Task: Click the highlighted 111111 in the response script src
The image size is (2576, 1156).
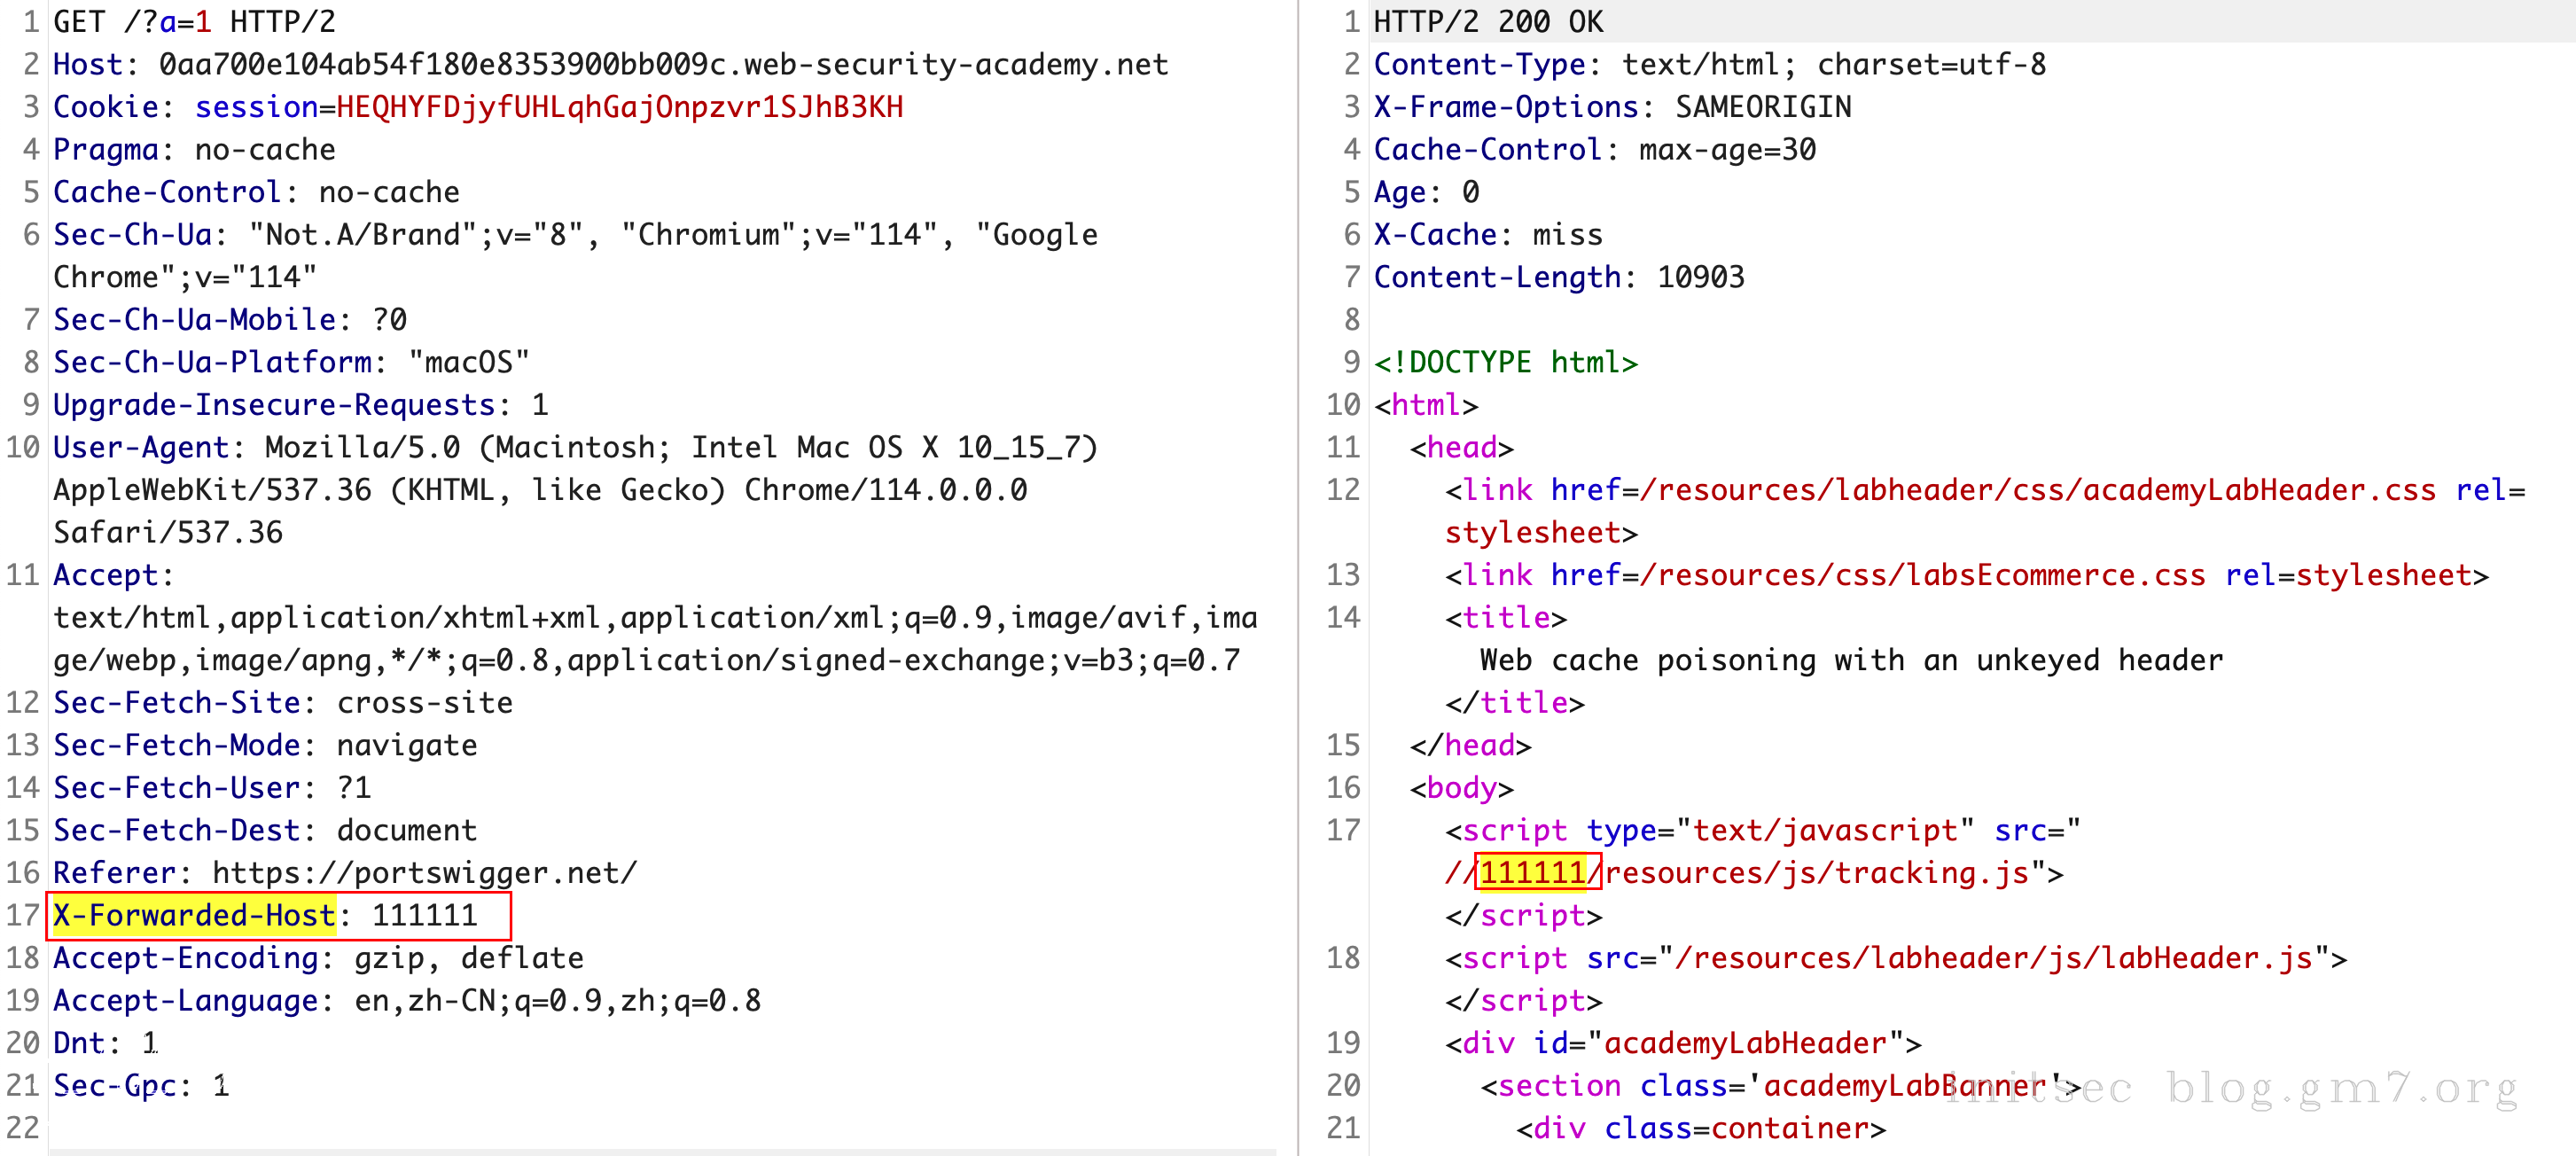Action: (1532, 873)
